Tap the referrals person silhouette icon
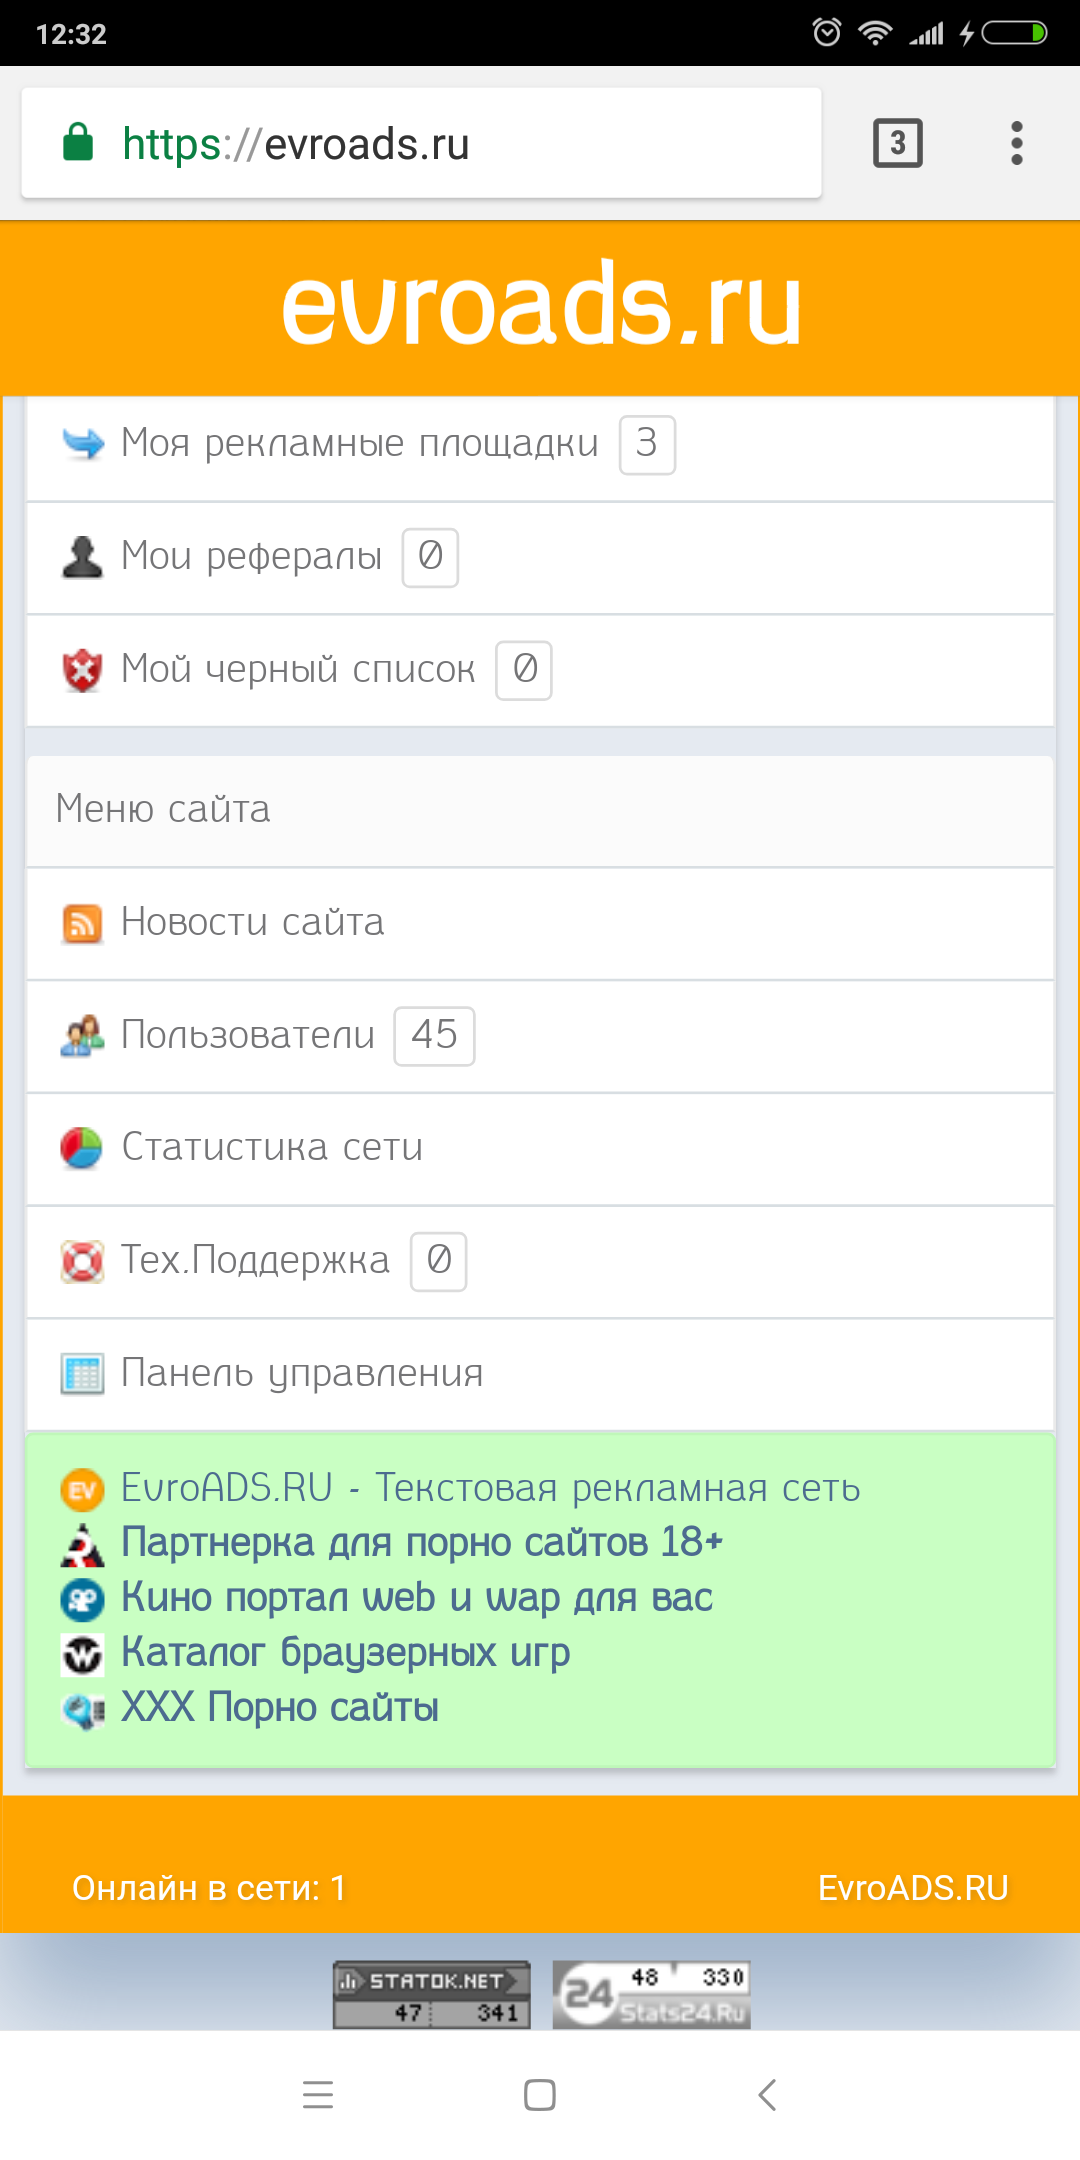This screenshot has height=2160, width=1080. 82,557
